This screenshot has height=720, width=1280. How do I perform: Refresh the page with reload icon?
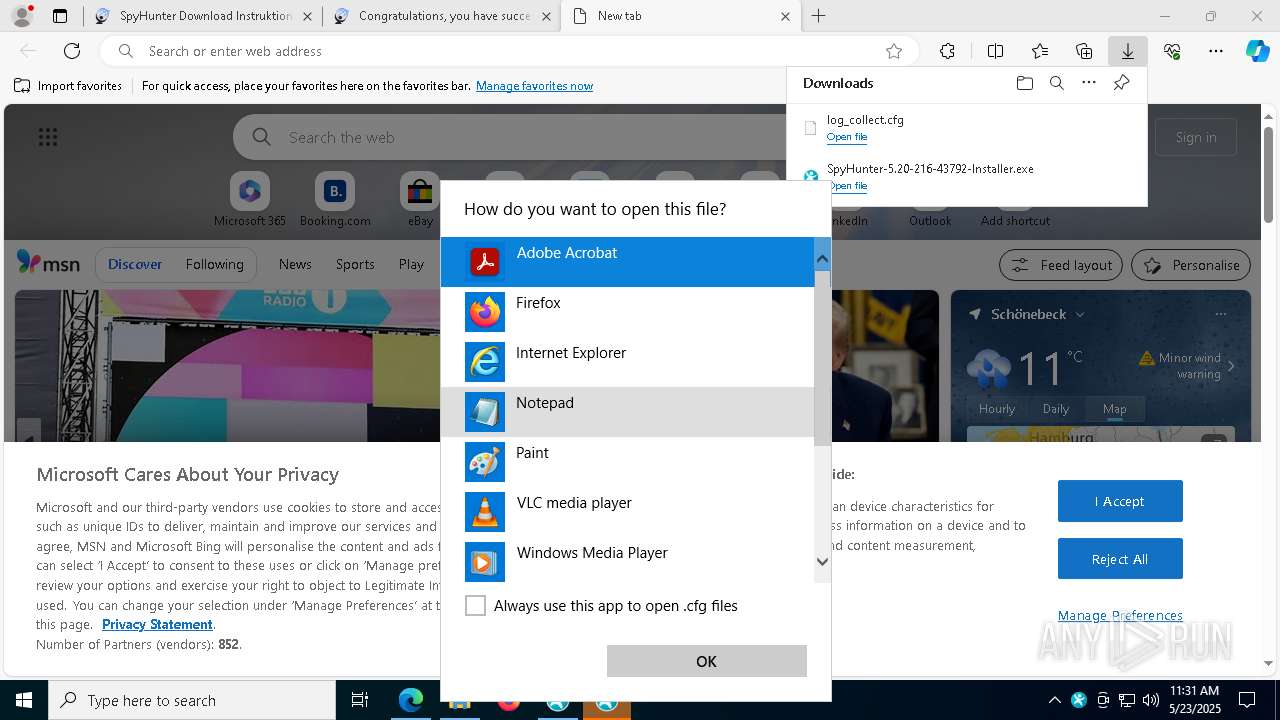click(x=72, y=51)
